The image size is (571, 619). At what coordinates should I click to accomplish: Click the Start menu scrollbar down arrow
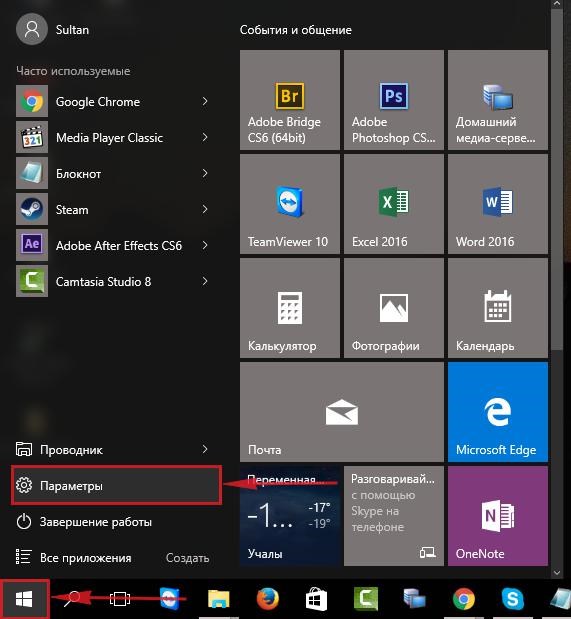pos(557,572)
